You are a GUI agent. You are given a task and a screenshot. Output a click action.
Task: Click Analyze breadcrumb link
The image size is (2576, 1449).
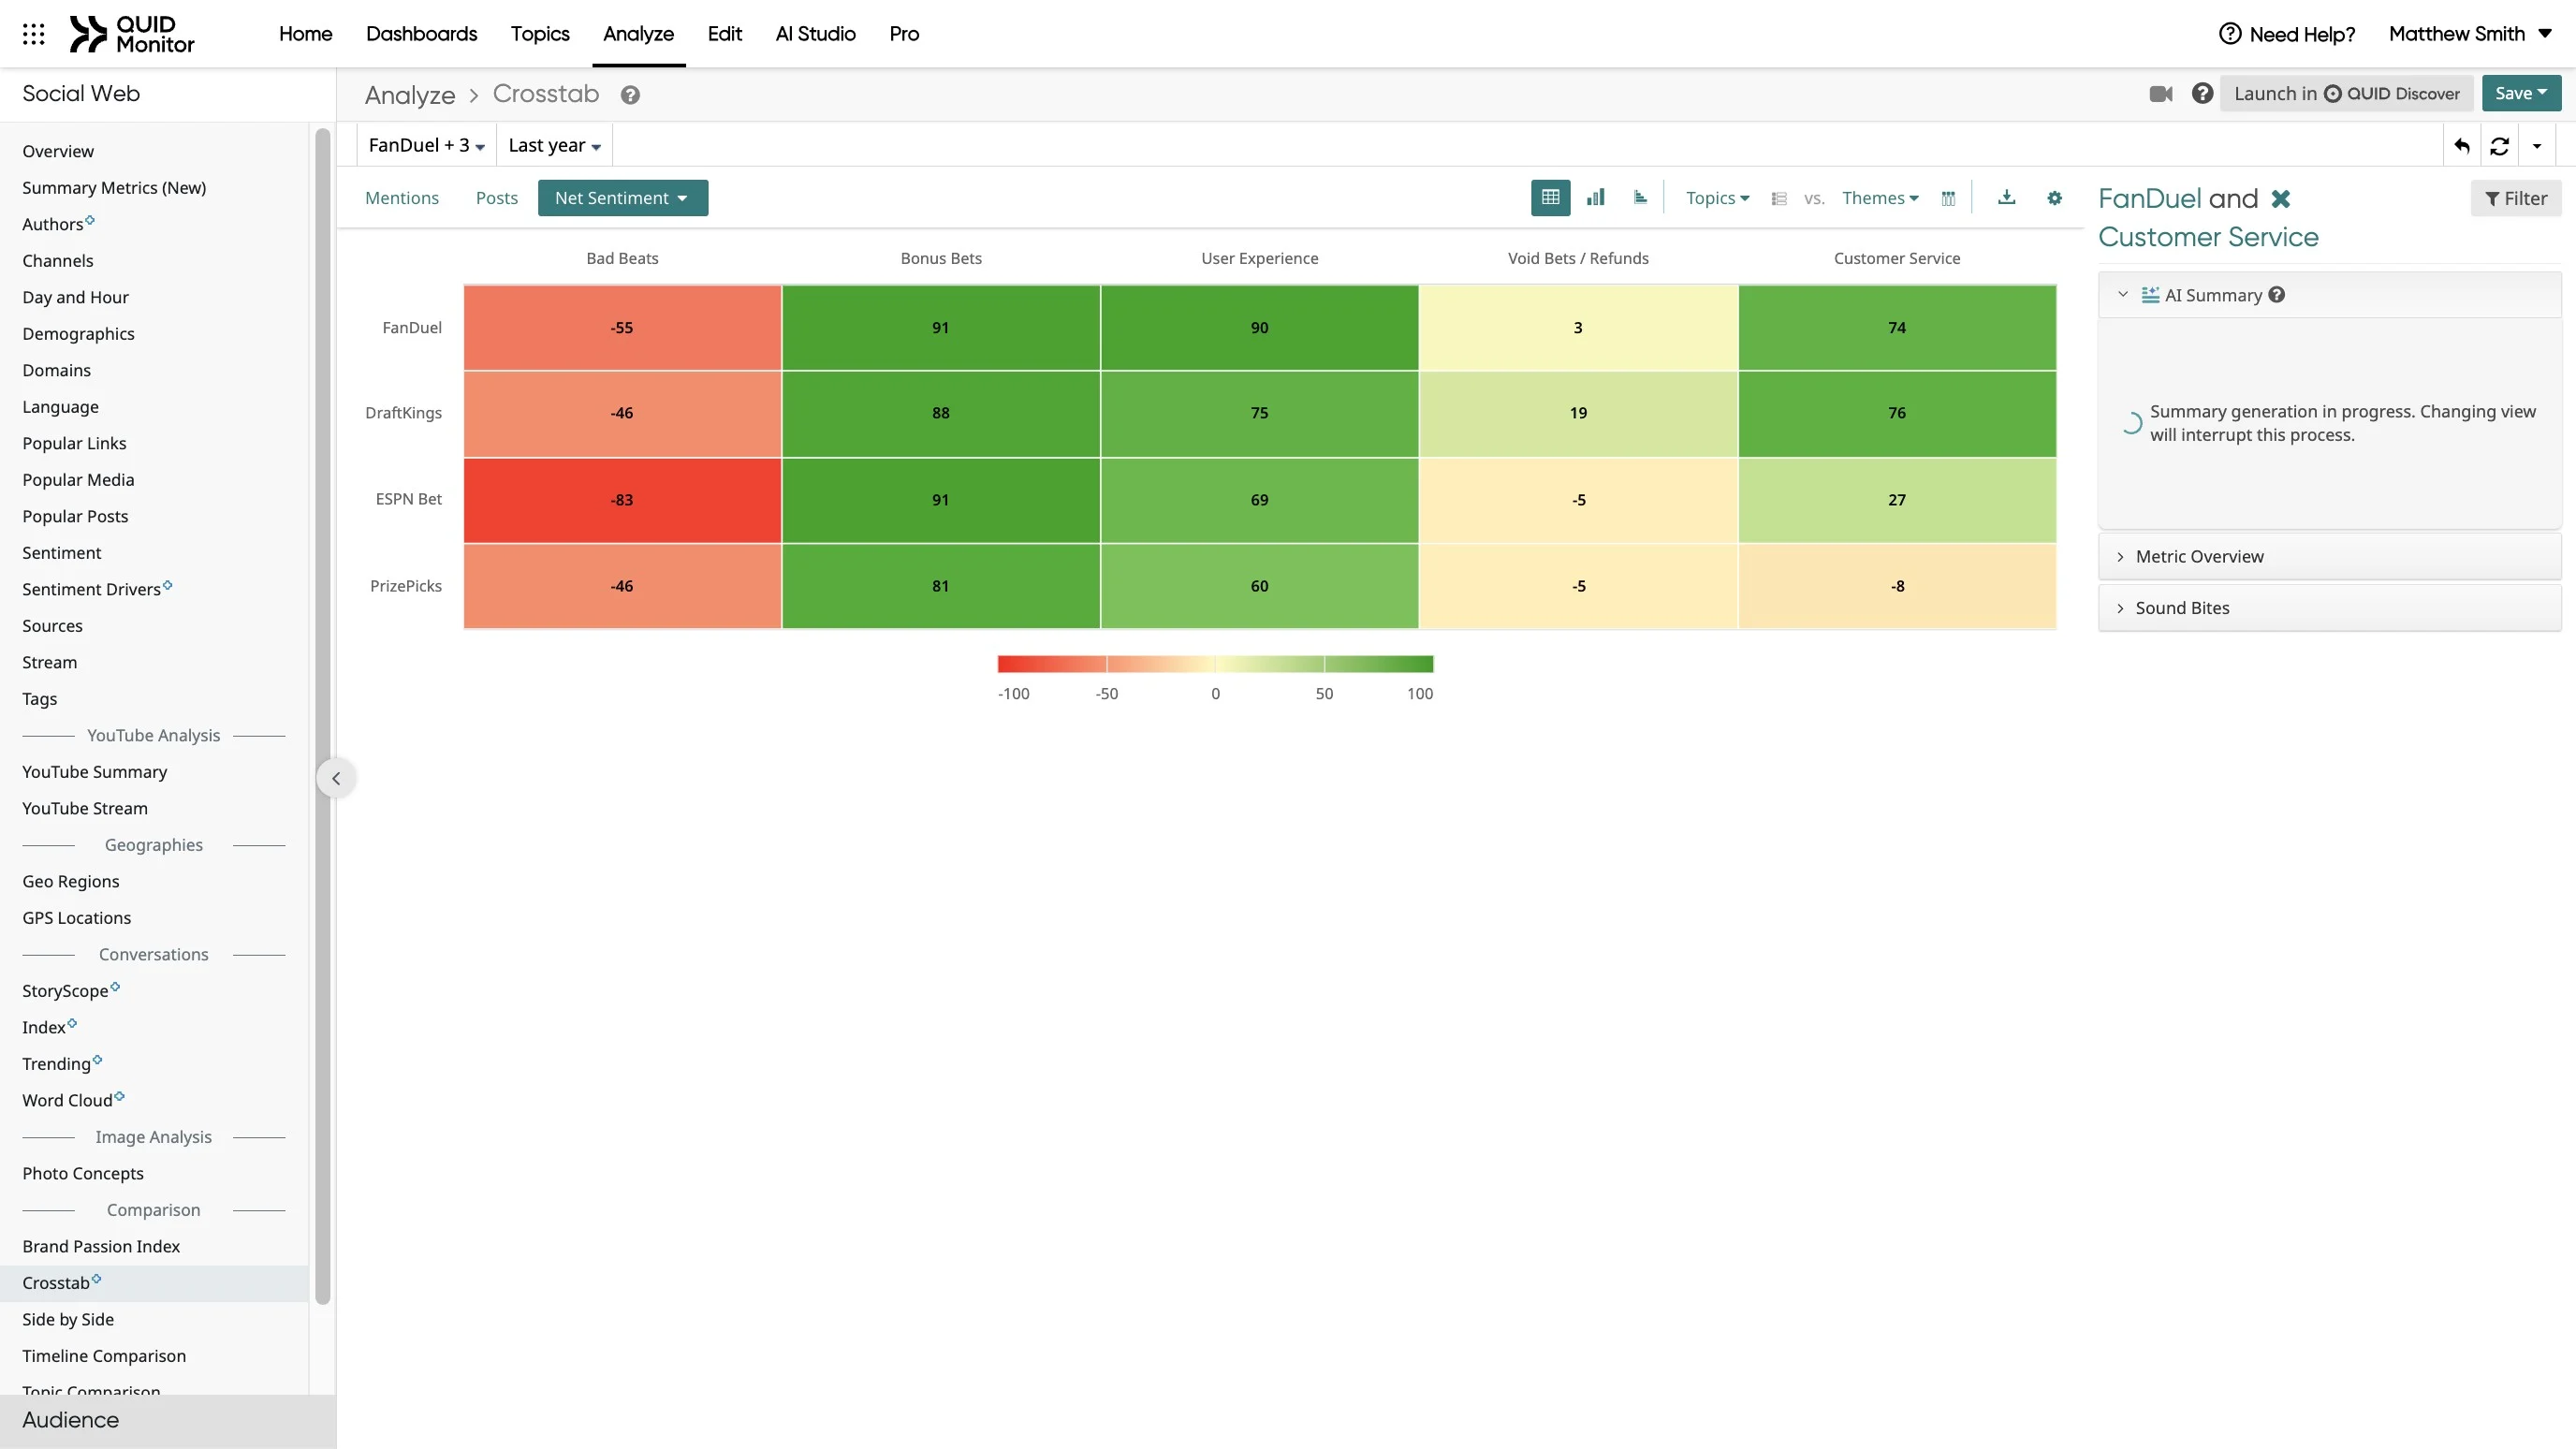coord(410,95)
